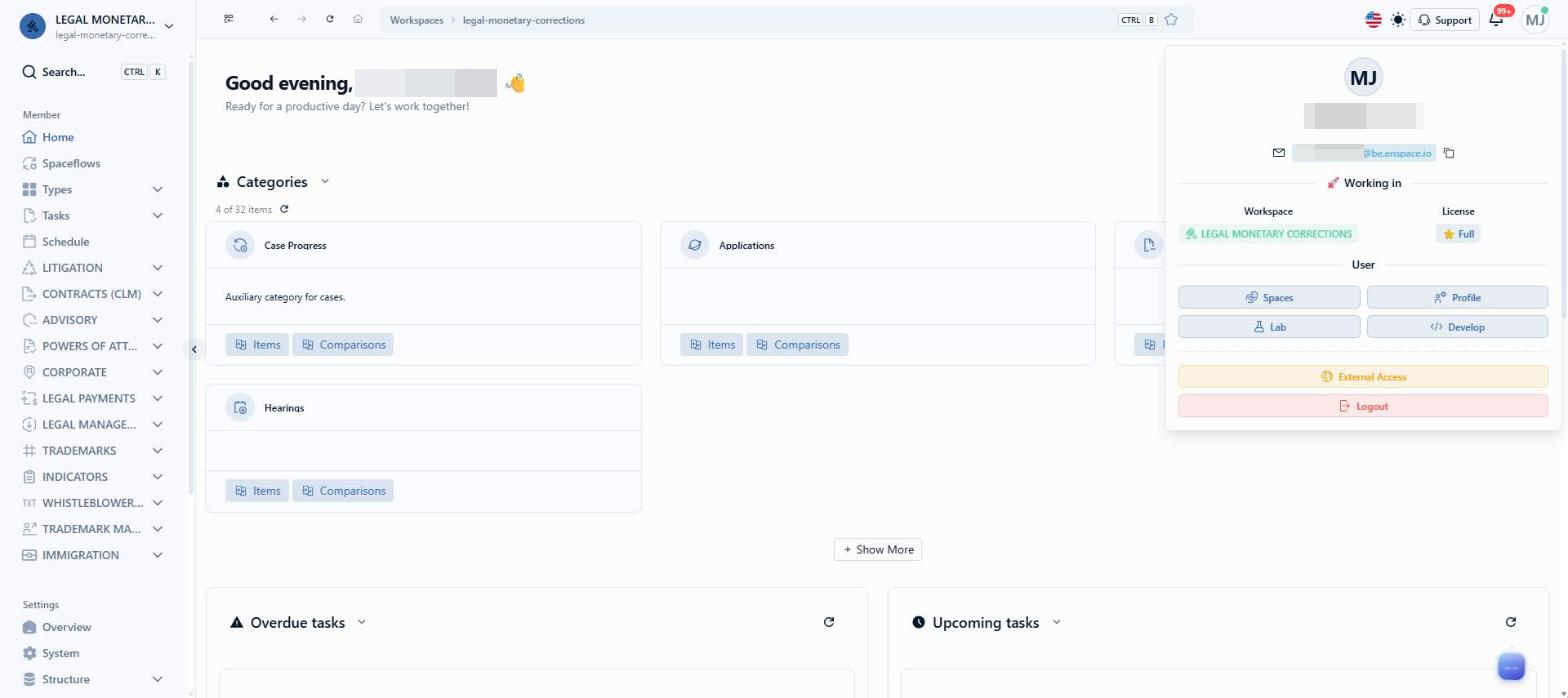Expand CORPORATE section
The width and height of the screenshot is (1568, 698).
pyautogui.click(x=157, y=372)
